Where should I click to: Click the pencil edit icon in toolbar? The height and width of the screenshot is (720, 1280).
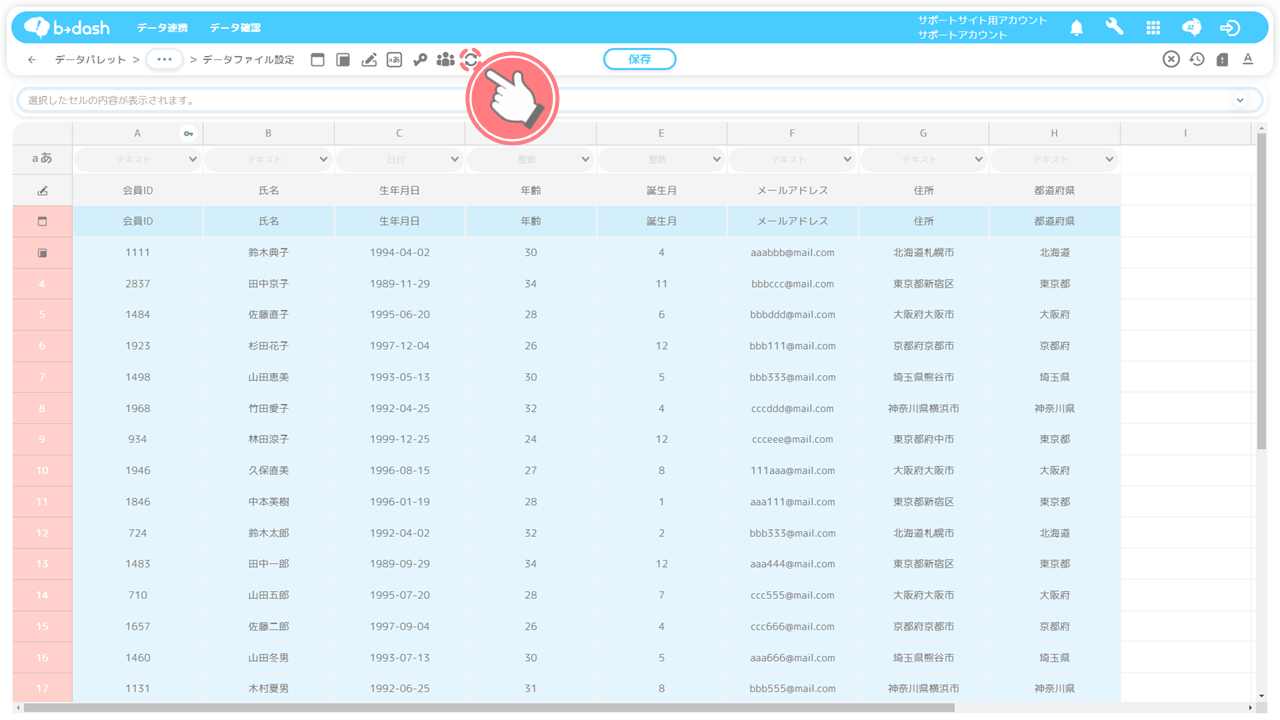coord(369,60)
